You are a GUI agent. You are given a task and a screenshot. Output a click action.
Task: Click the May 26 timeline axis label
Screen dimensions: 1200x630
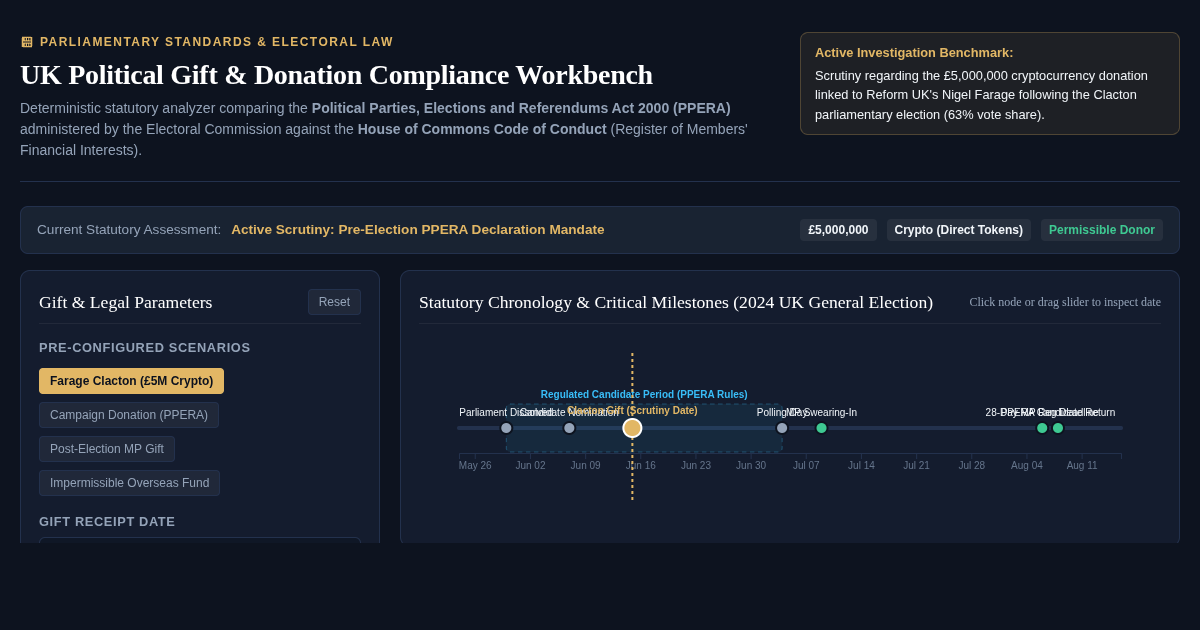click(475, 466)
